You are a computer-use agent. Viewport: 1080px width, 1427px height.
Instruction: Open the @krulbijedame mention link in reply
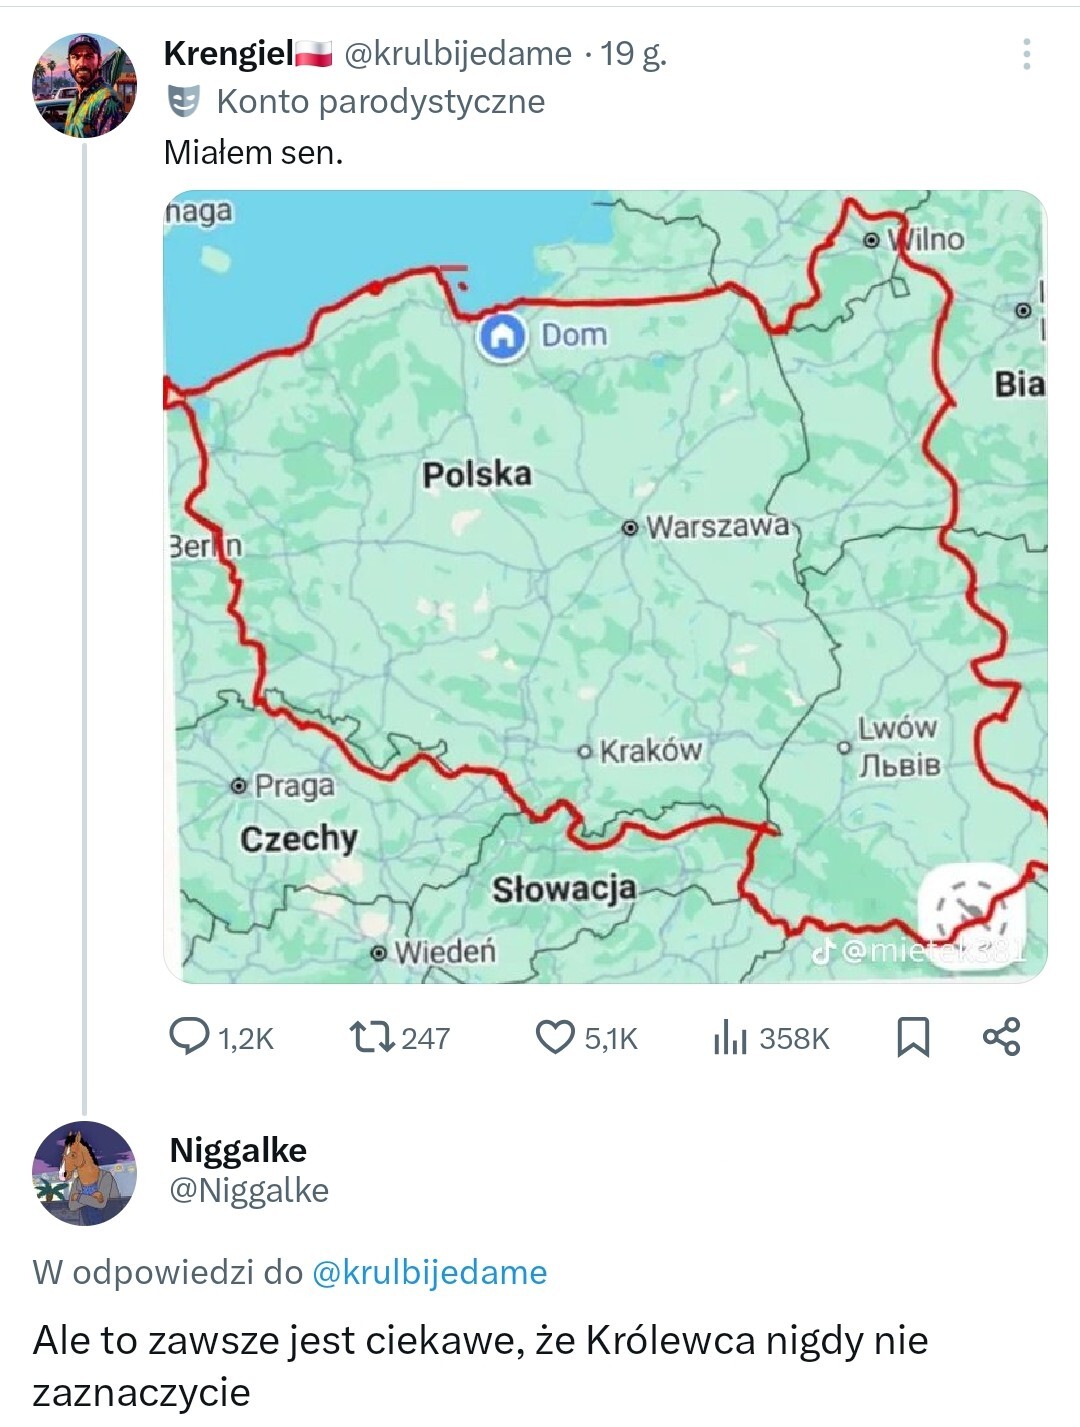[x=430, y=1272]
